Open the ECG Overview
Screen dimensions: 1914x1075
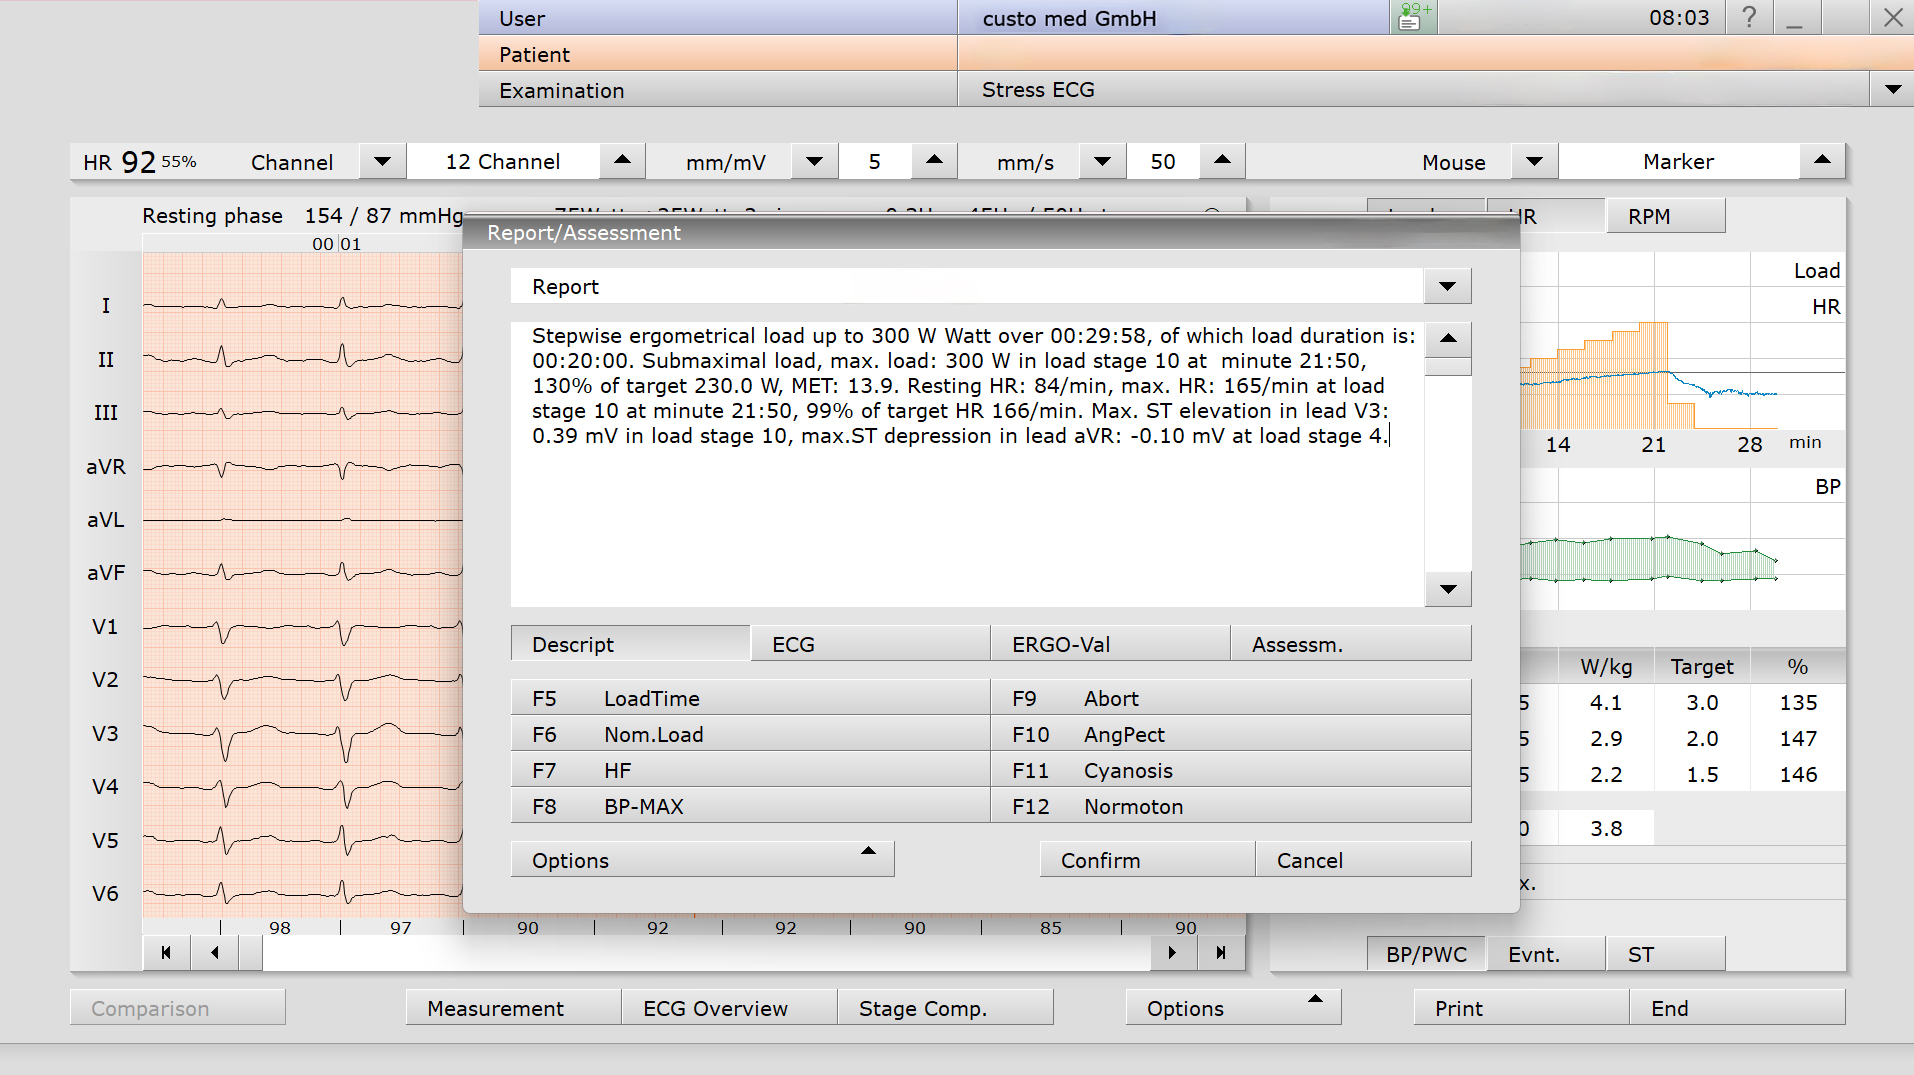pyautogui.click(x=729, y=1007)
